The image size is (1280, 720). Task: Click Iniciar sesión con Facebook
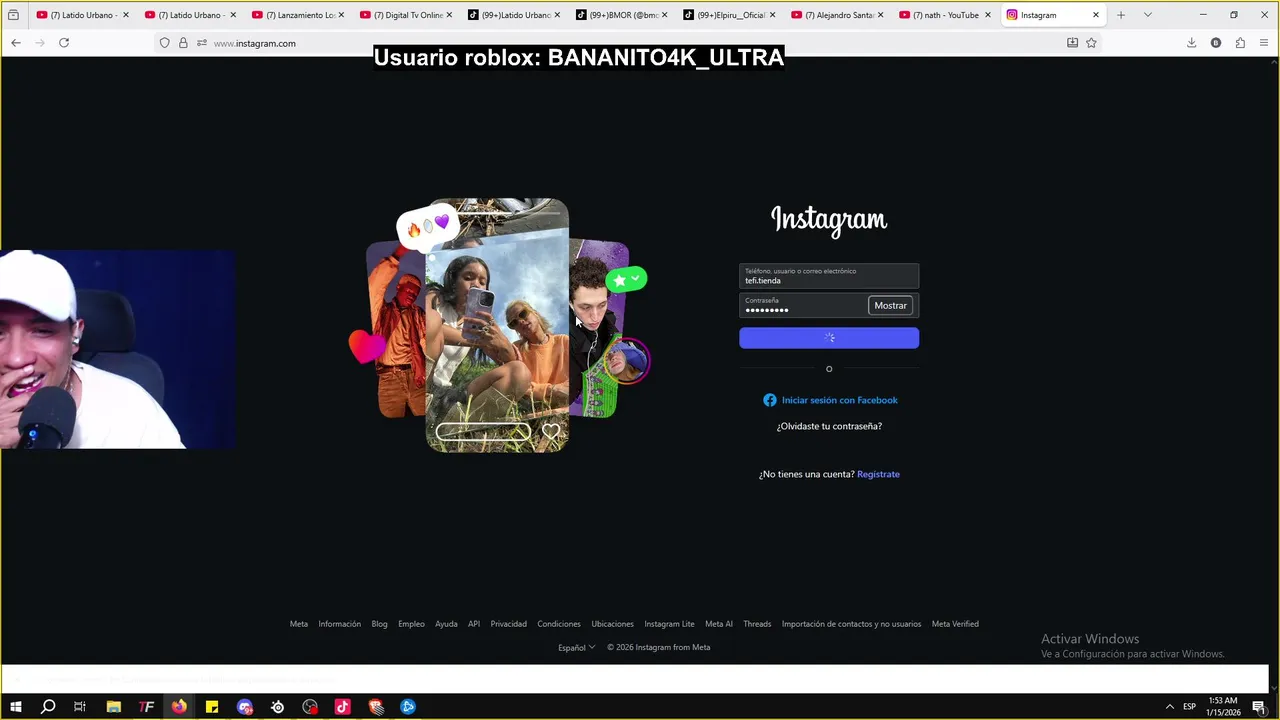tap(840, 400)
